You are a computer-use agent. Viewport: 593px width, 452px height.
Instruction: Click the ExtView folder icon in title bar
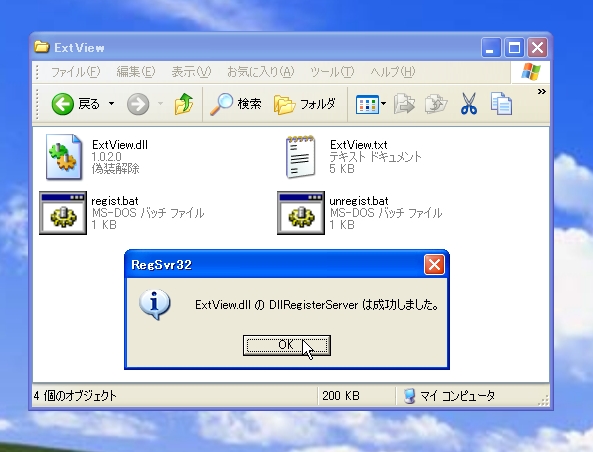click(42, 47)
